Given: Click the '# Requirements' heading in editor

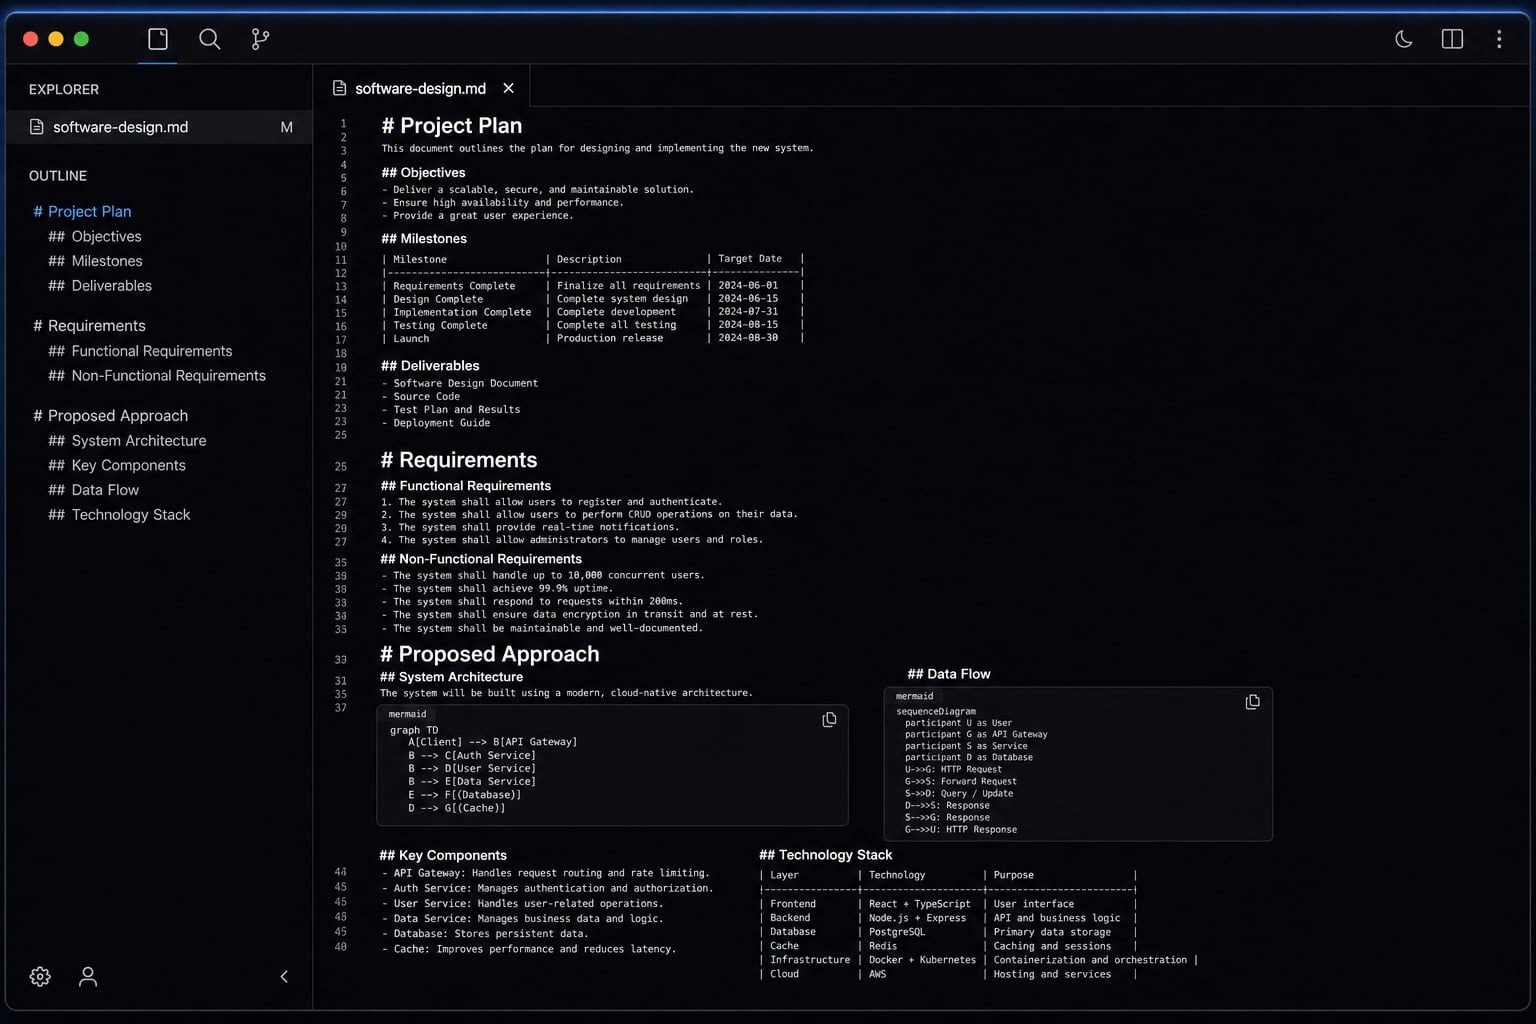Looking at the screenshot, I should (x=459, y=460).
